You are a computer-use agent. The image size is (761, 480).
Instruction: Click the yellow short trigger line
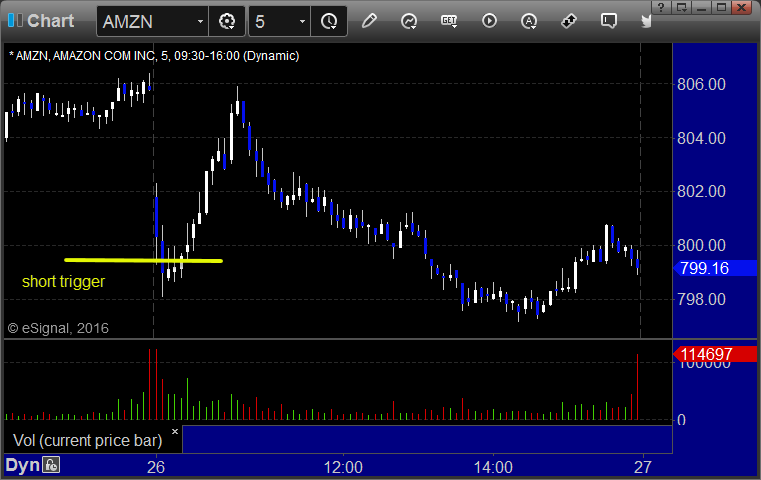[x=143, y=261]
